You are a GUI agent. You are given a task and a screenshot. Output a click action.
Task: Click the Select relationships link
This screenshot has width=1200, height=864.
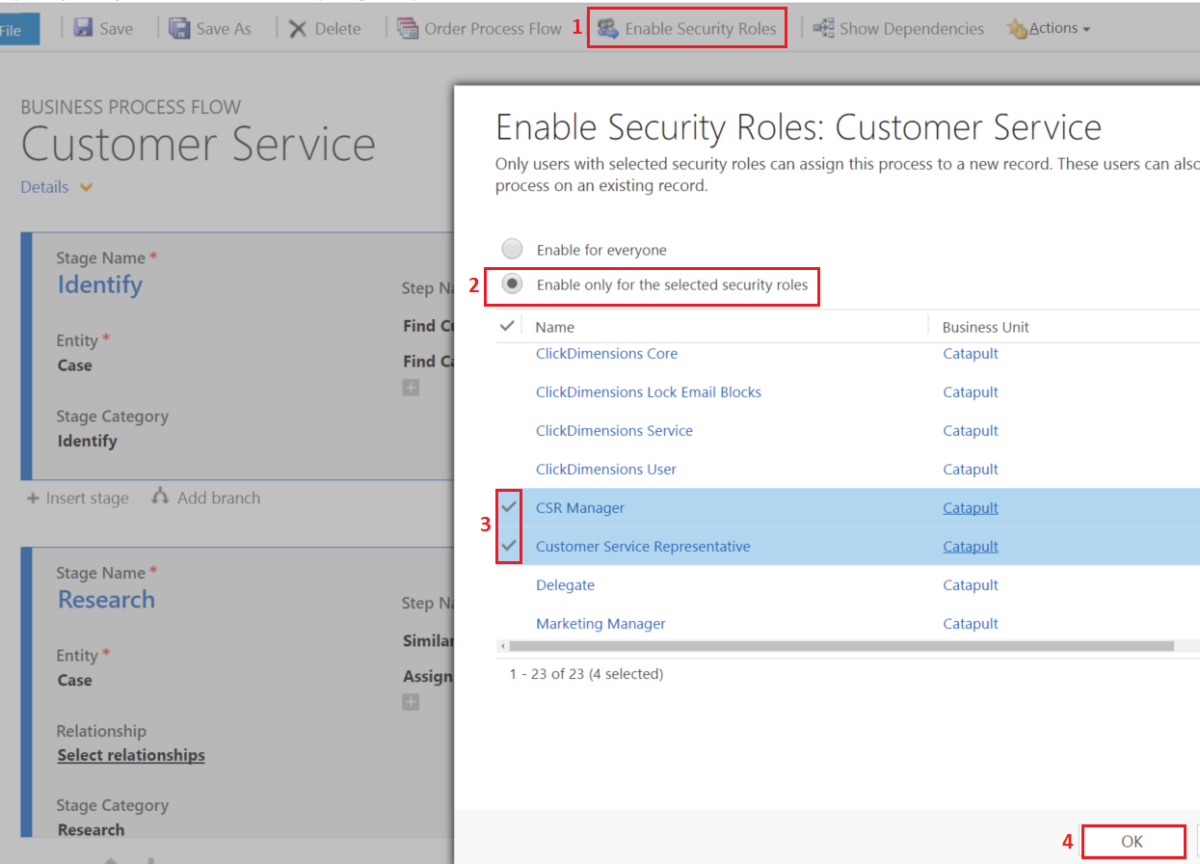(x=131, y=755)
